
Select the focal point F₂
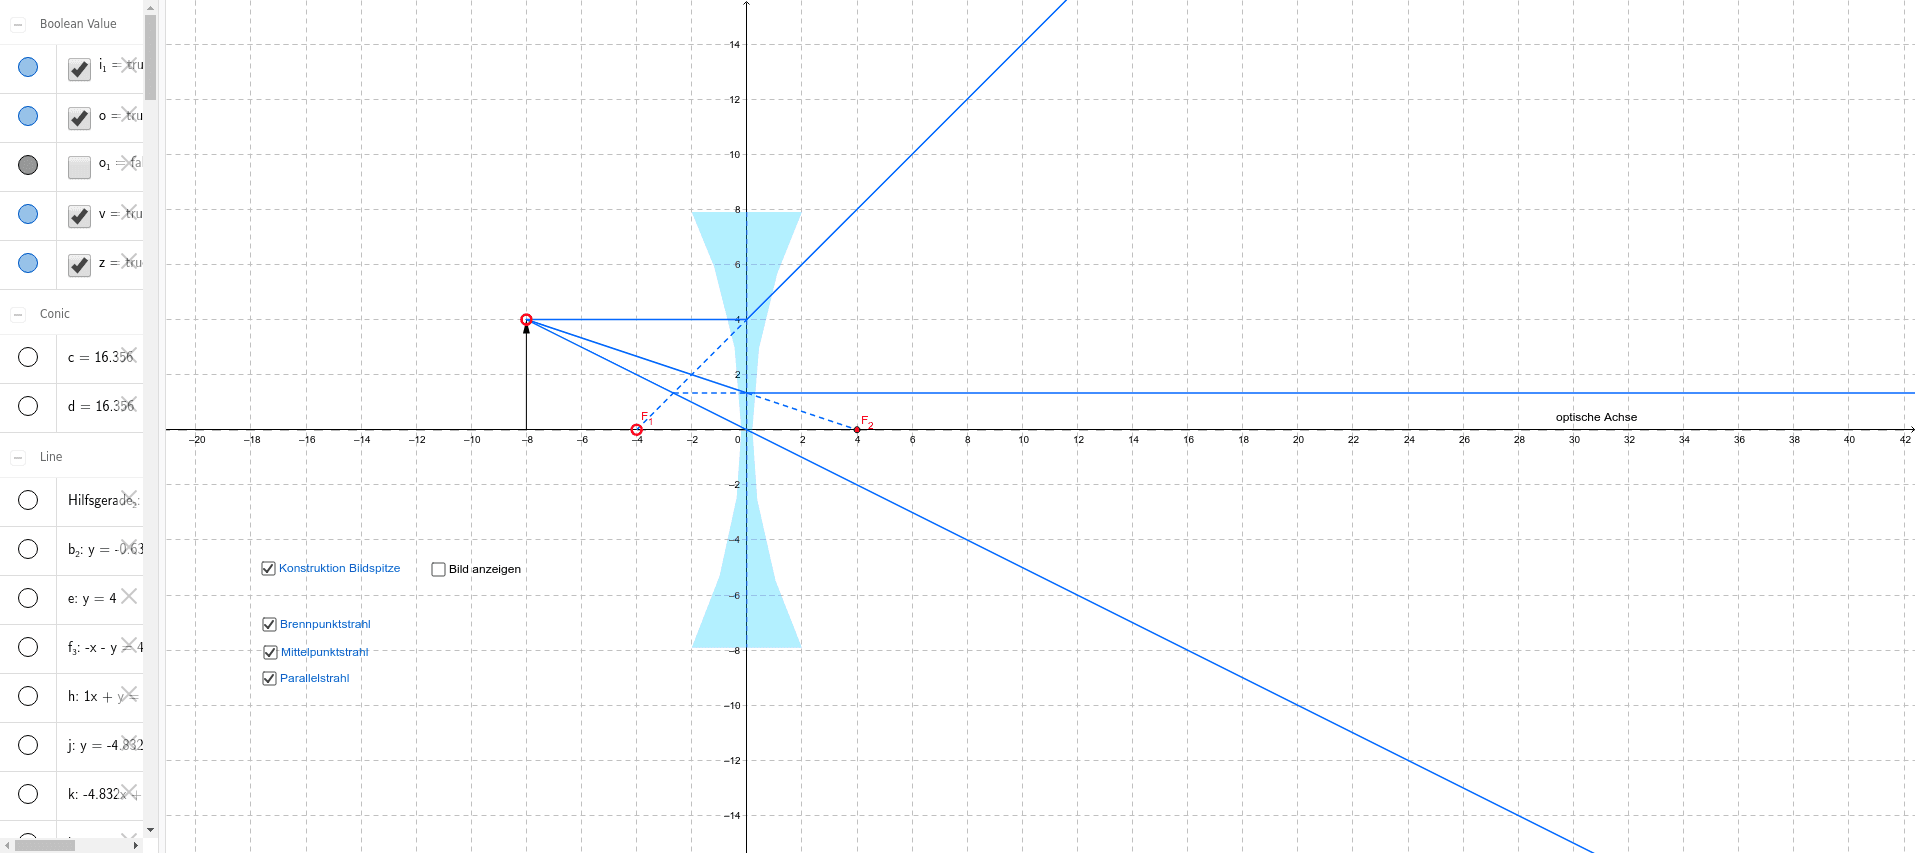857,430
